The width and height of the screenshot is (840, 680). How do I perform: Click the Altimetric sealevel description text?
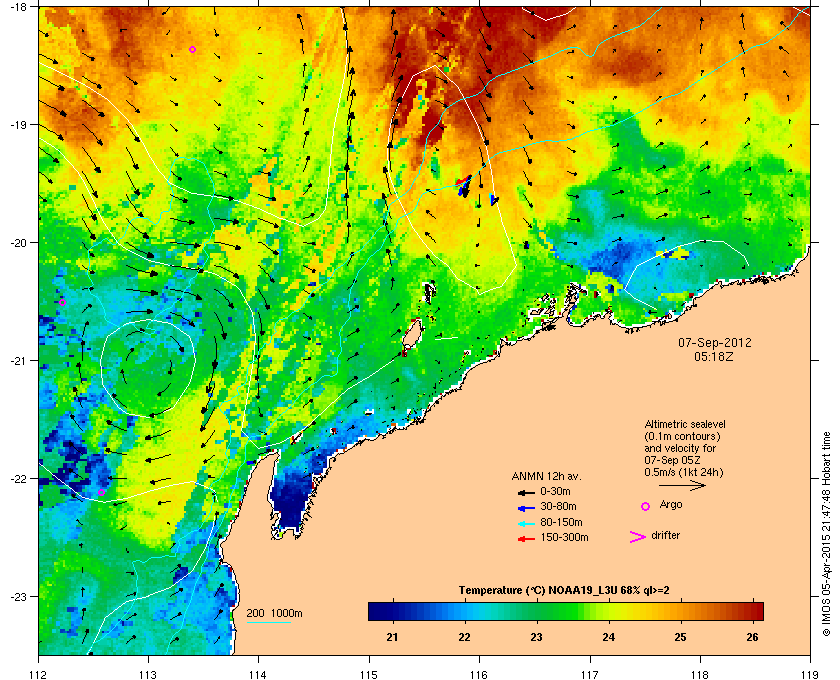click(685, 449)
